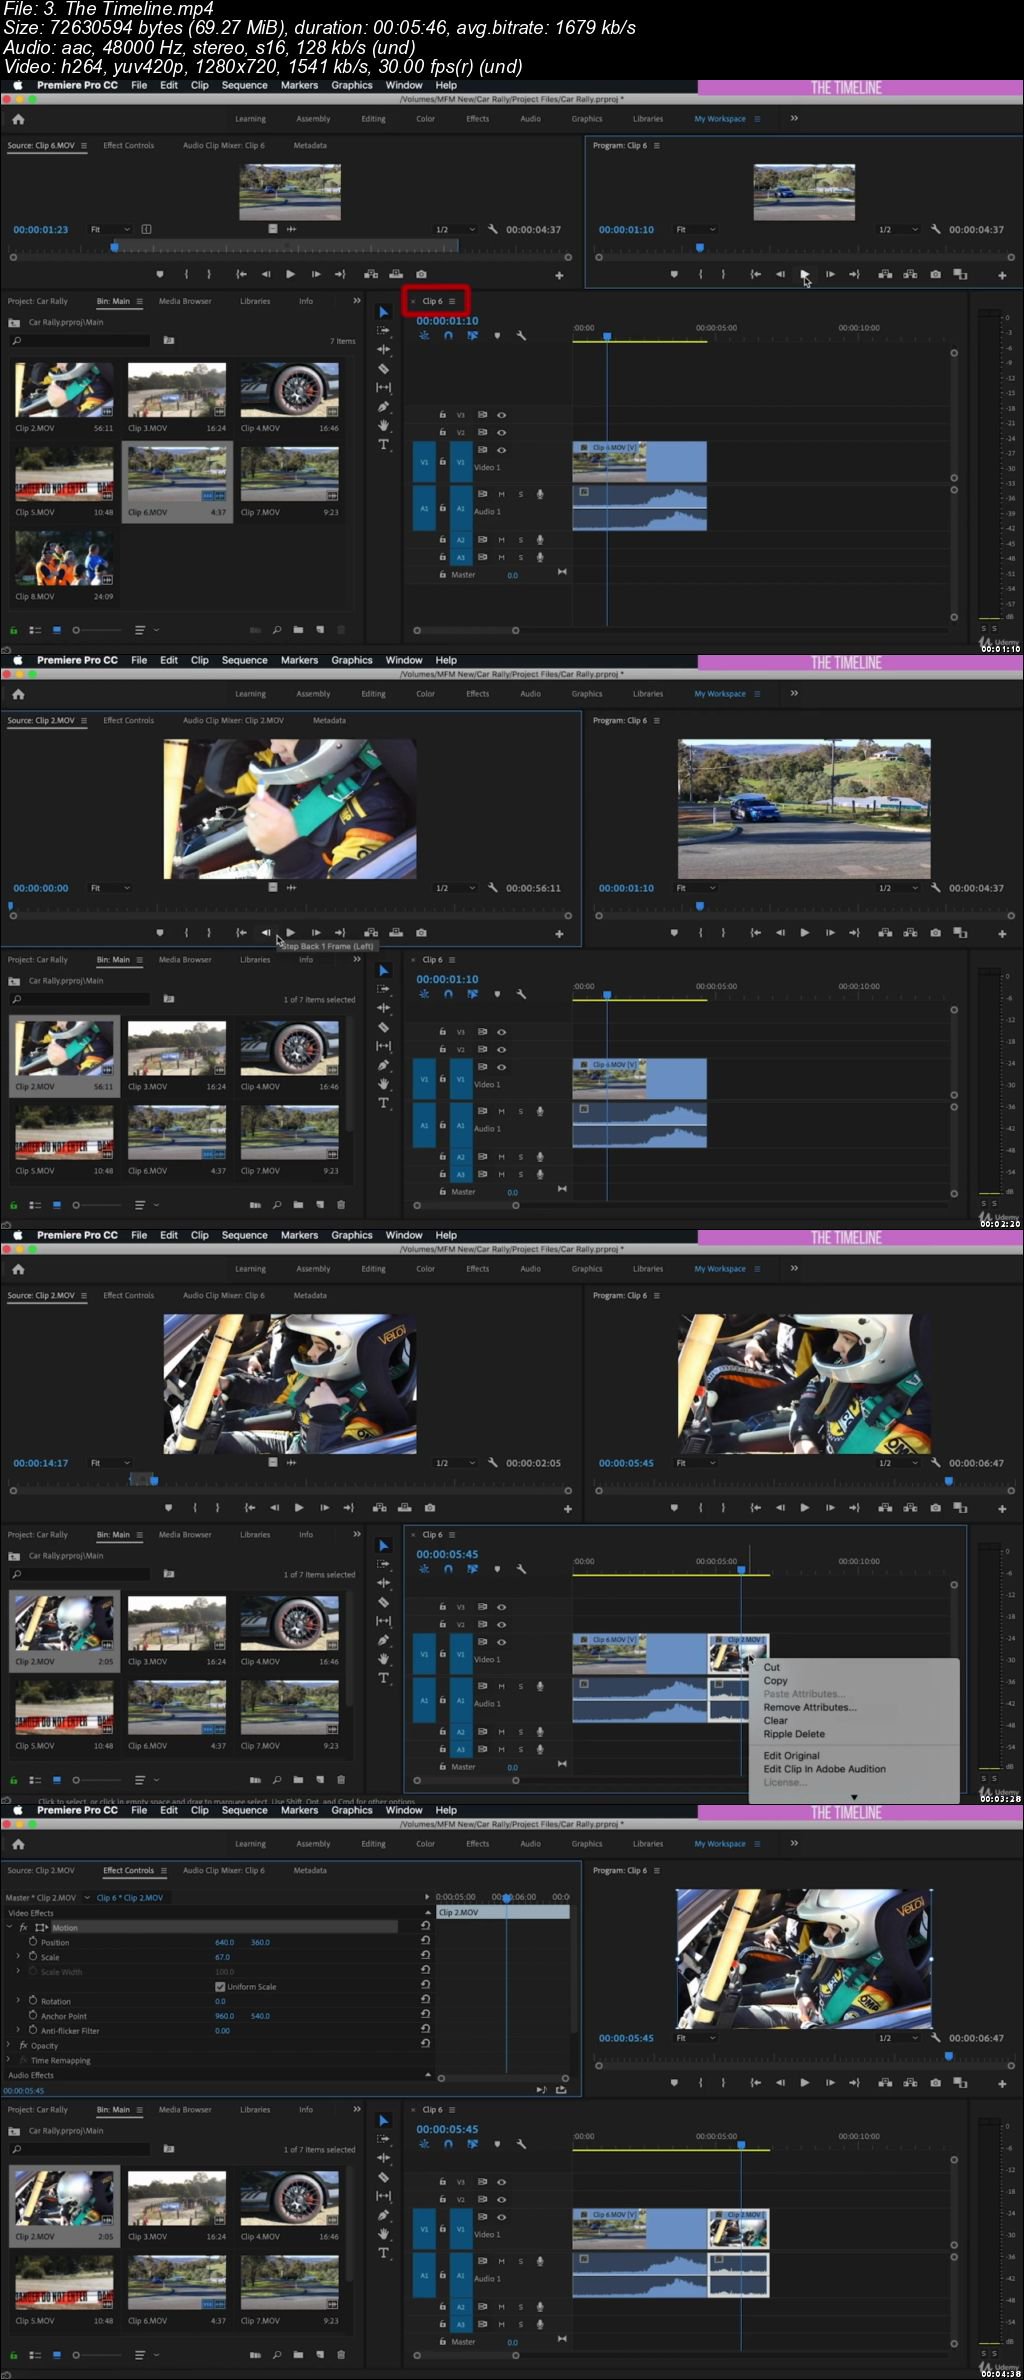Create a new bin in second frame's Project panel
The height and width of the screenshot is (2380, 1024).
[x=298, y=1205]
